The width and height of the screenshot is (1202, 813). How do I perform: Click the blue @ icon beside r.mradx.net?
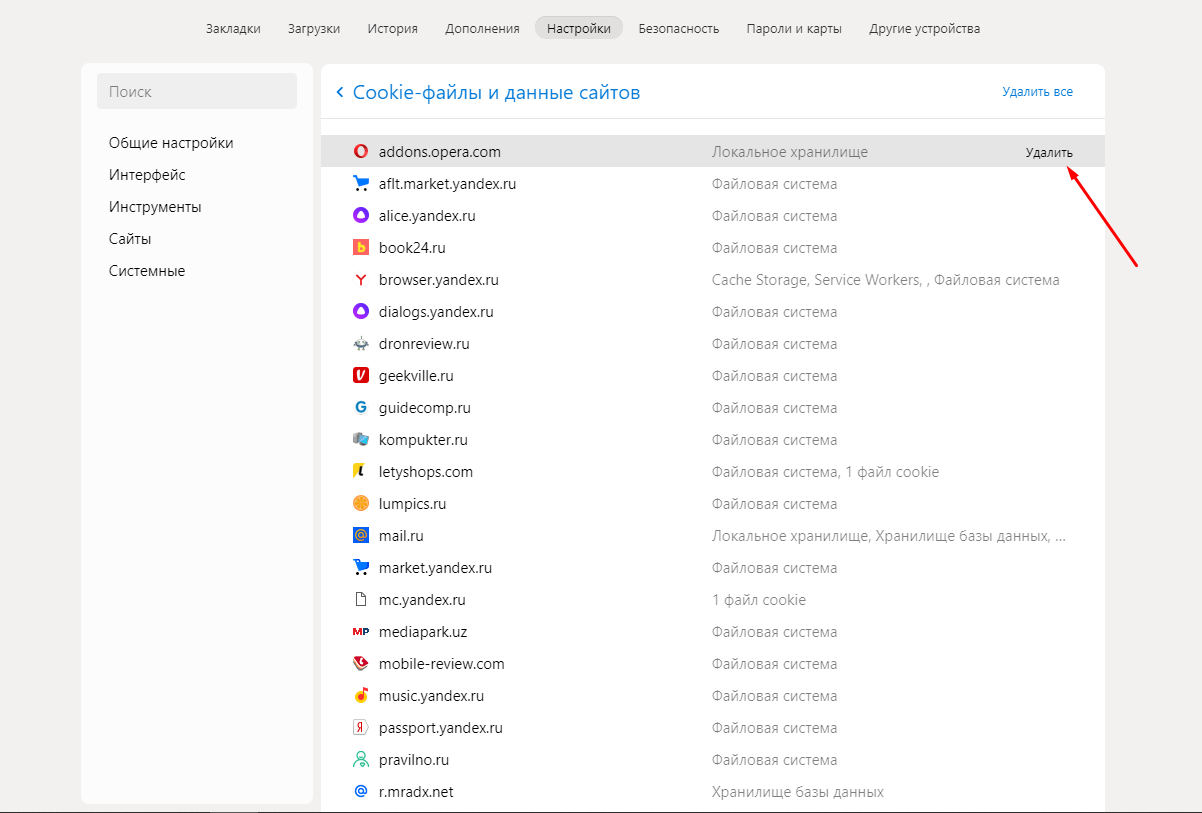pyautogui.click(x=361, y=792)
